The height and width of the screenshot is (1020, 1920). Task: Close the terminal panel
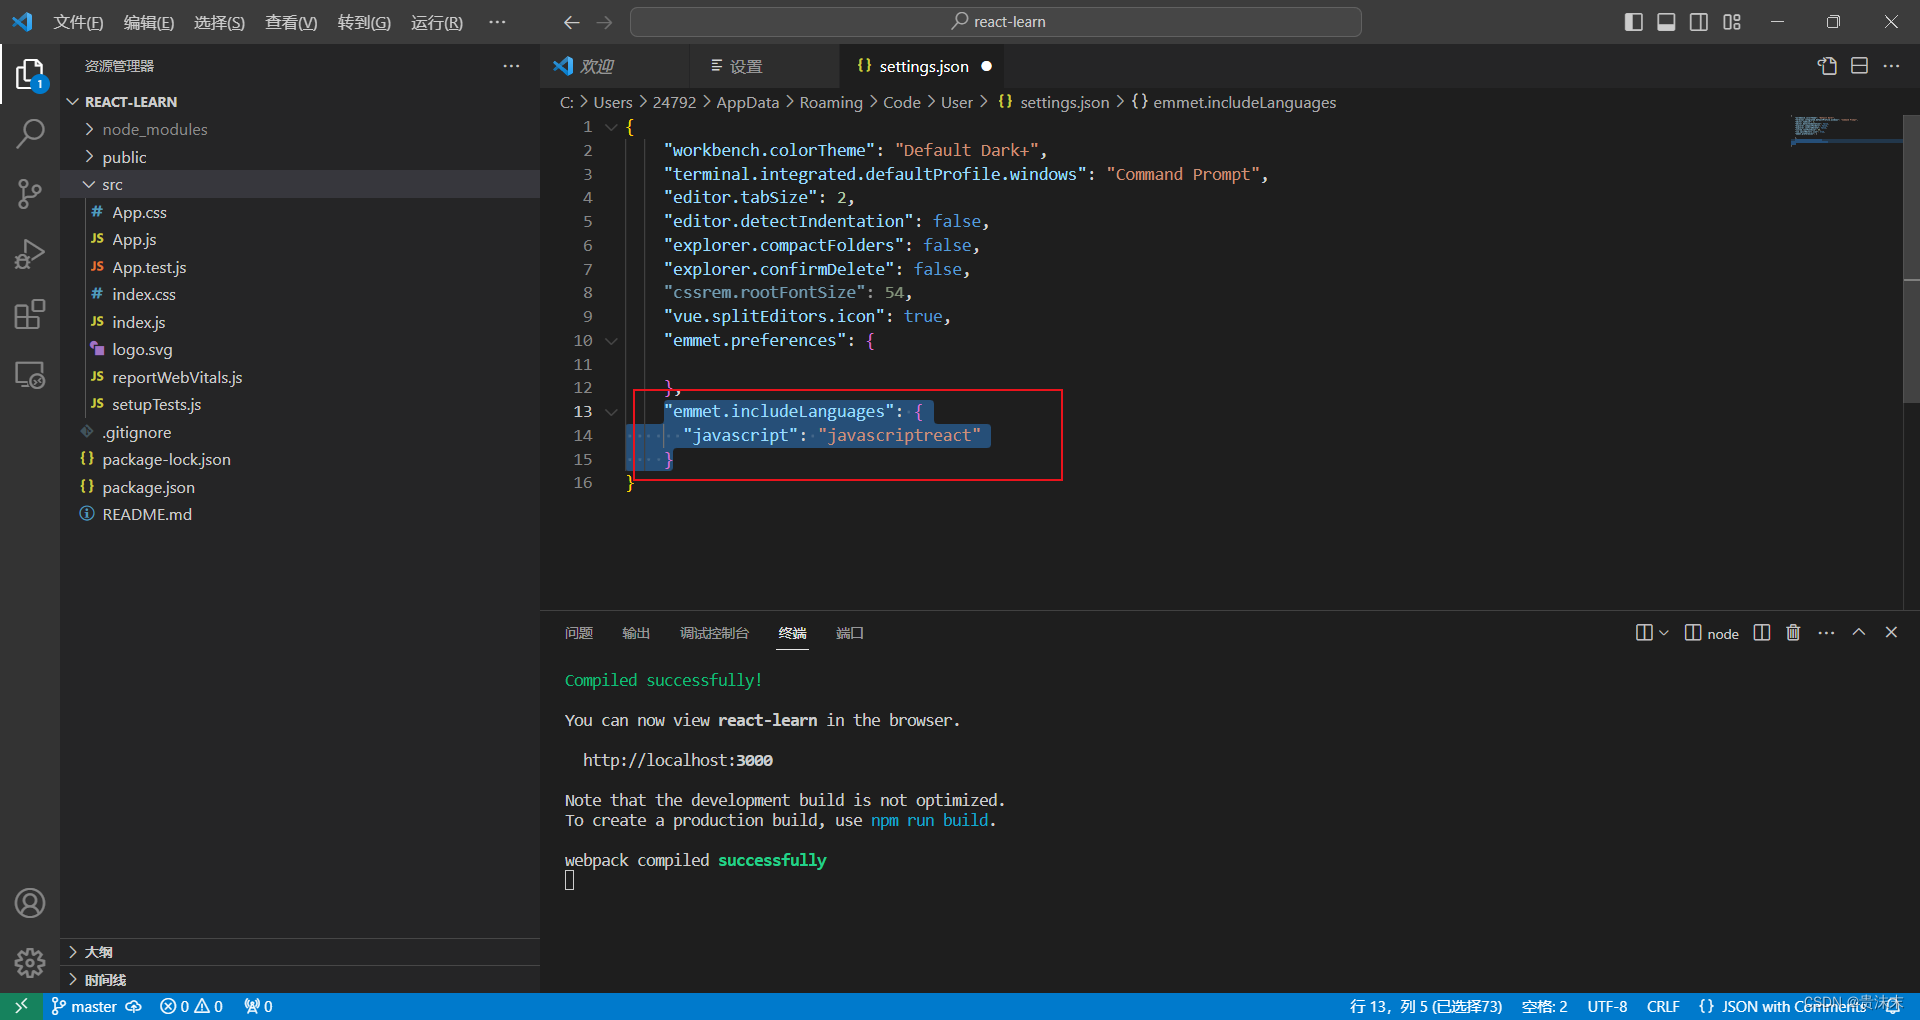pyautogui.click(x=1891, y=633)
